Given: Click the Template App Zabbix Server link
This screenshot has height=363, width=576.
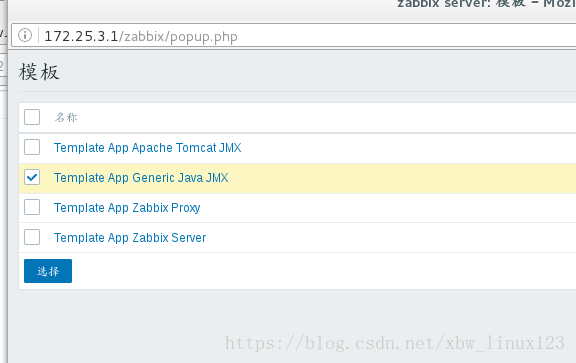Looking at the screenshot, I should coord(130,238).
